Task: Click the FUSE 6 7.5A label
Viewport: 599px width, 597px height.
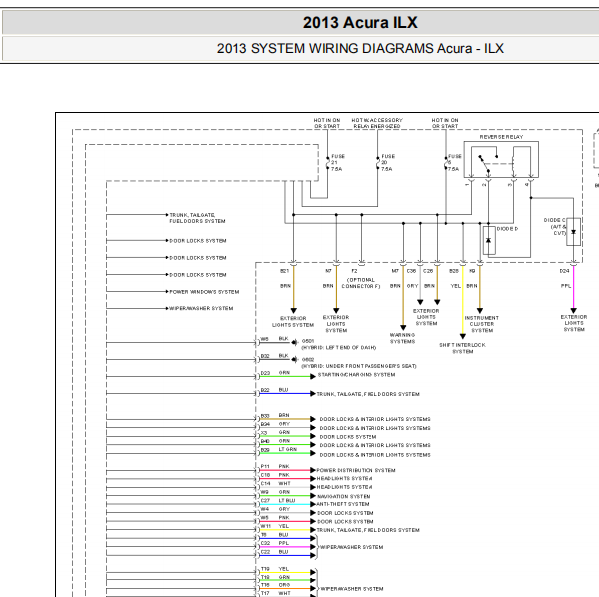Action: pos(454,162)
